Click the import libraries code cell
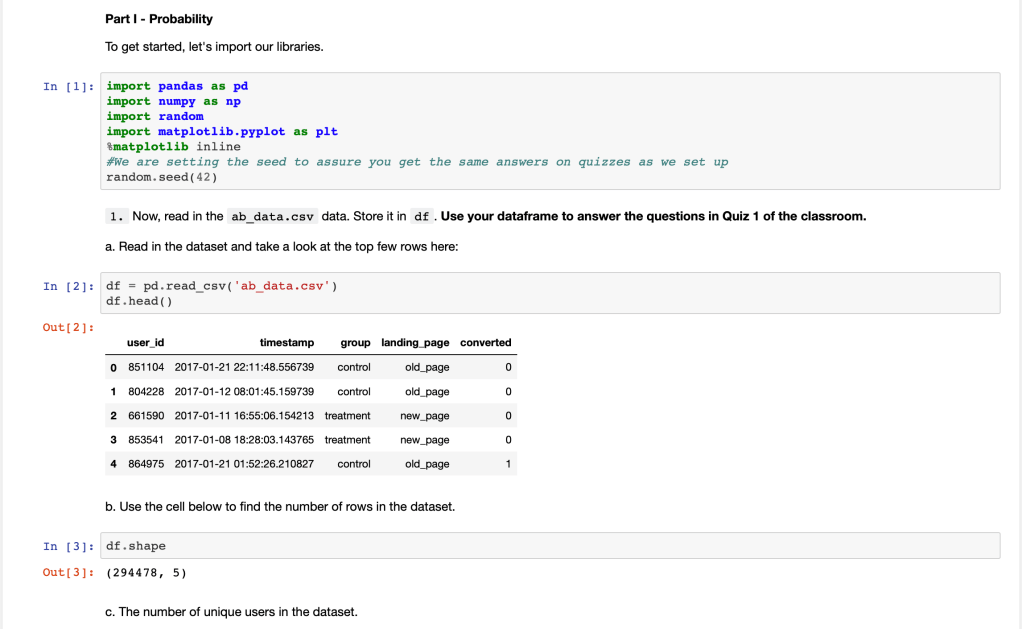Image resolution: width=1022 pixels, height=629 pixels. pos(551,131)
